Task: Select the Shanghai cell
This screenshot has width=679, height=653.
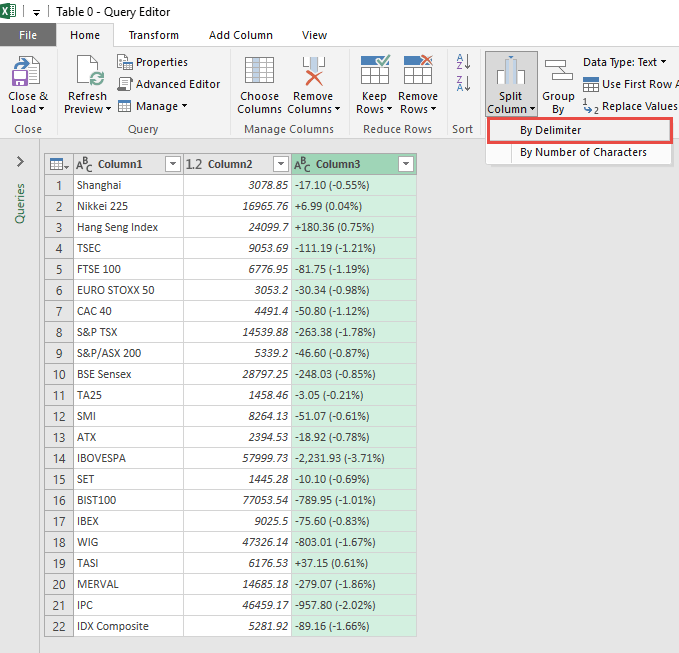Action: (129, 185)
